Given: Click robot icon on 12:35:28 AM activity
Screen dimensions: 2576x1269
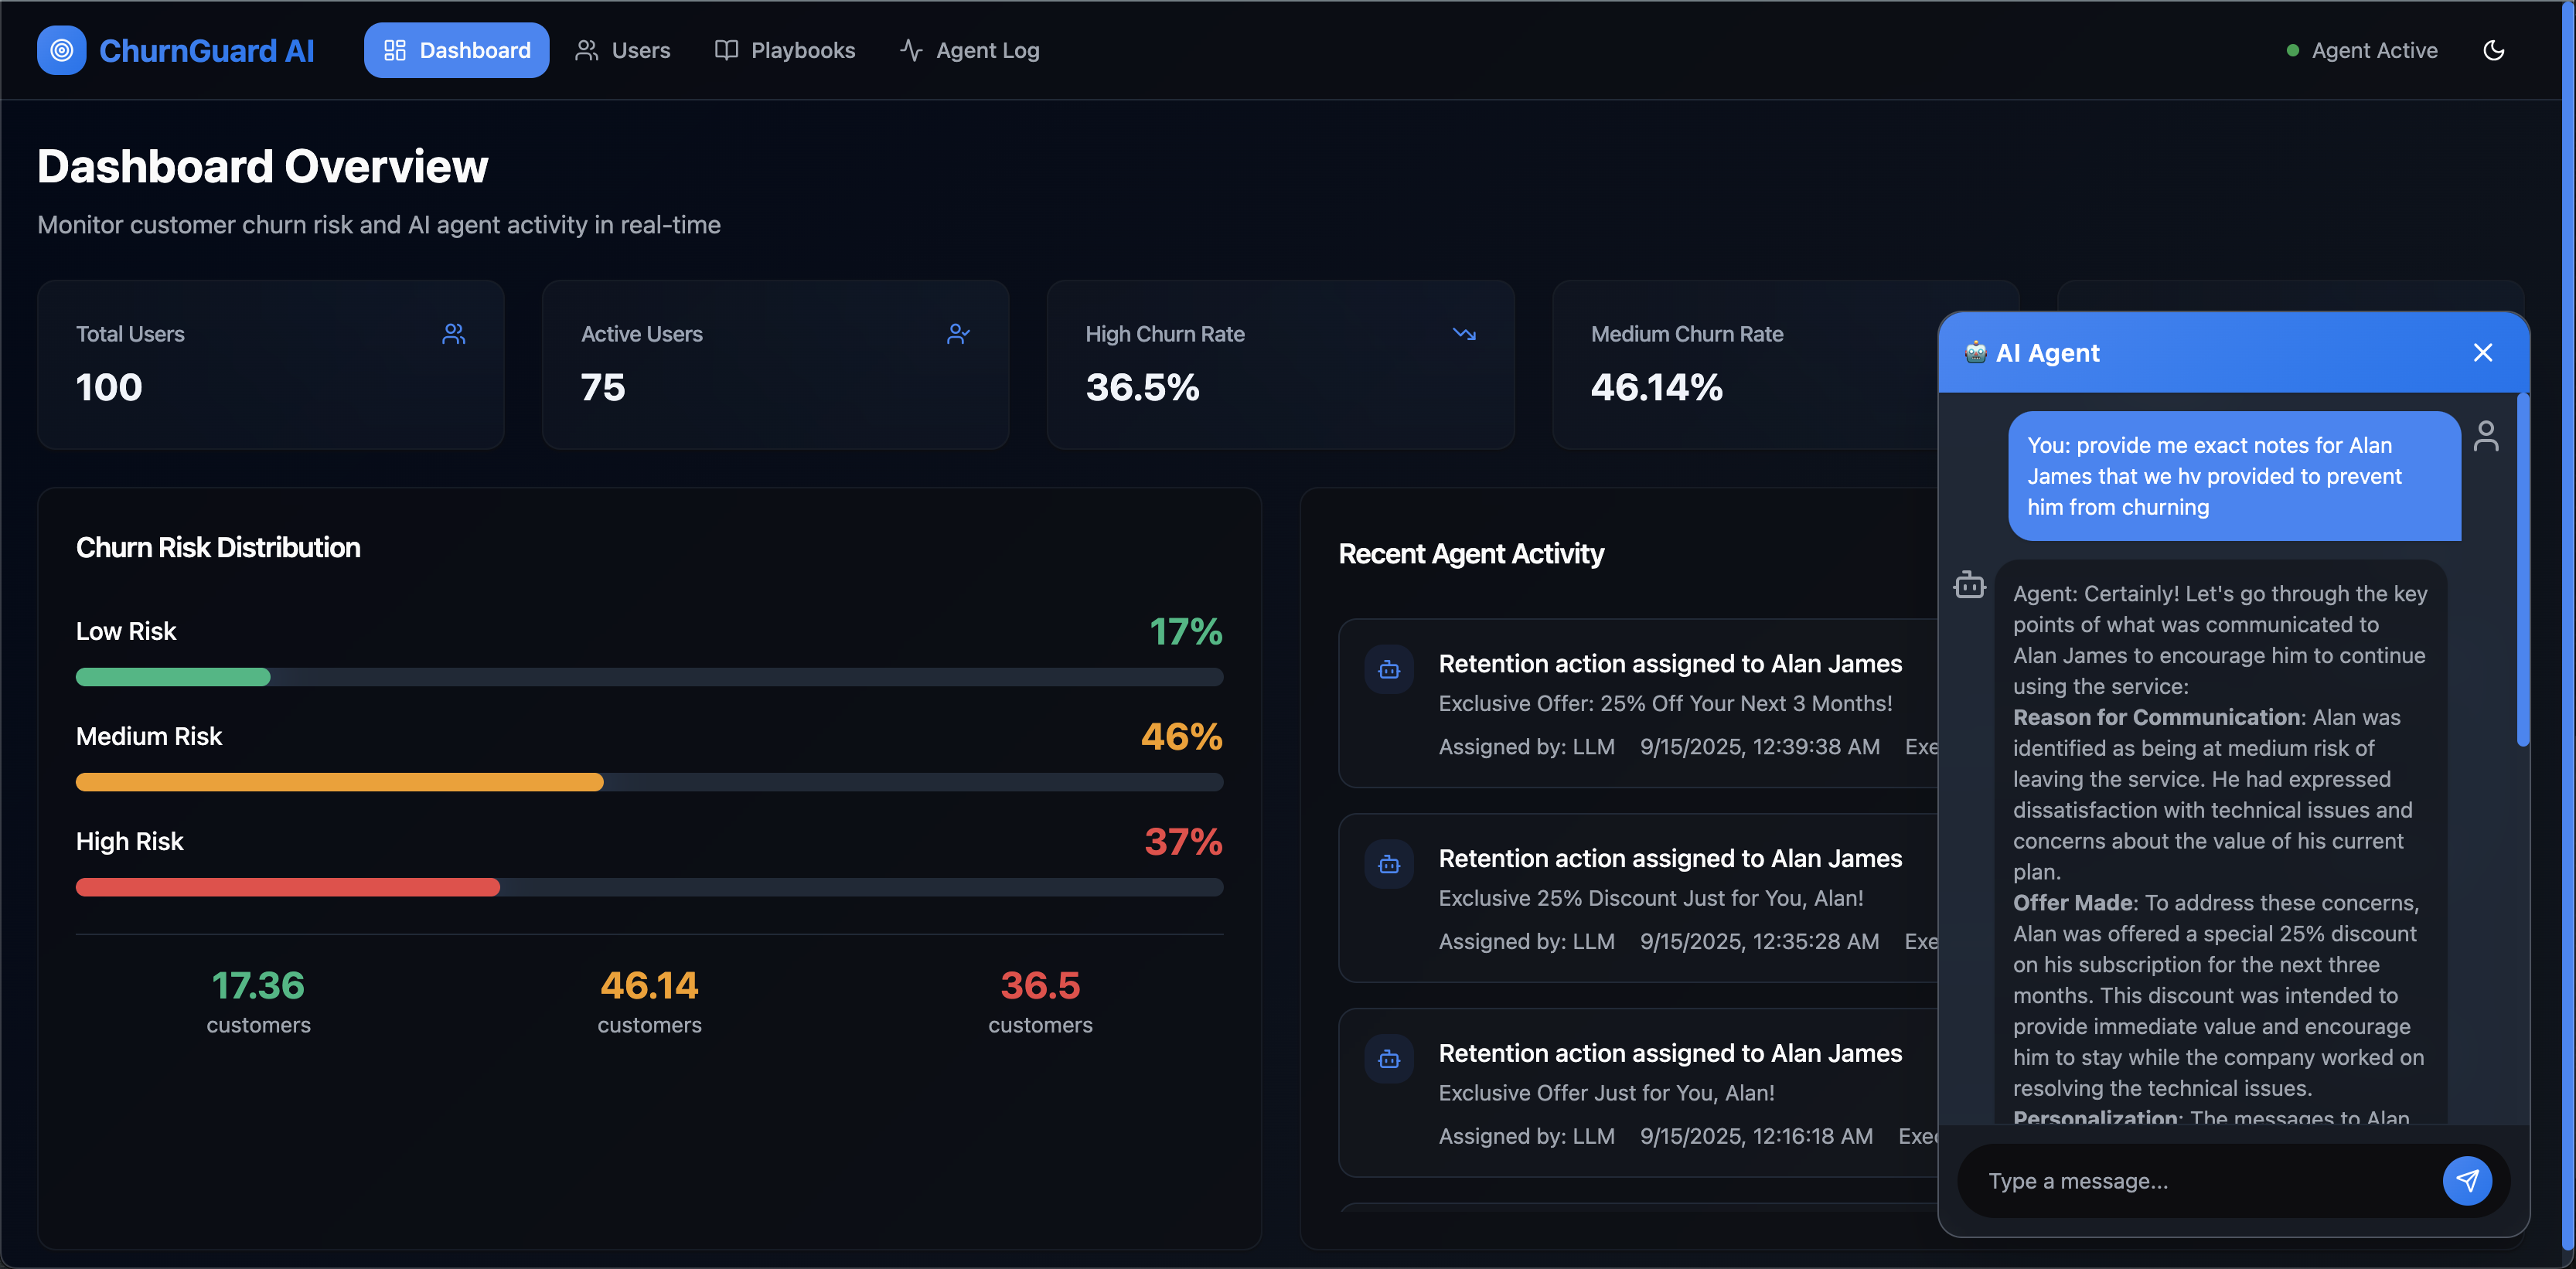Looking at the screenshot, I should coord(1389,864).
